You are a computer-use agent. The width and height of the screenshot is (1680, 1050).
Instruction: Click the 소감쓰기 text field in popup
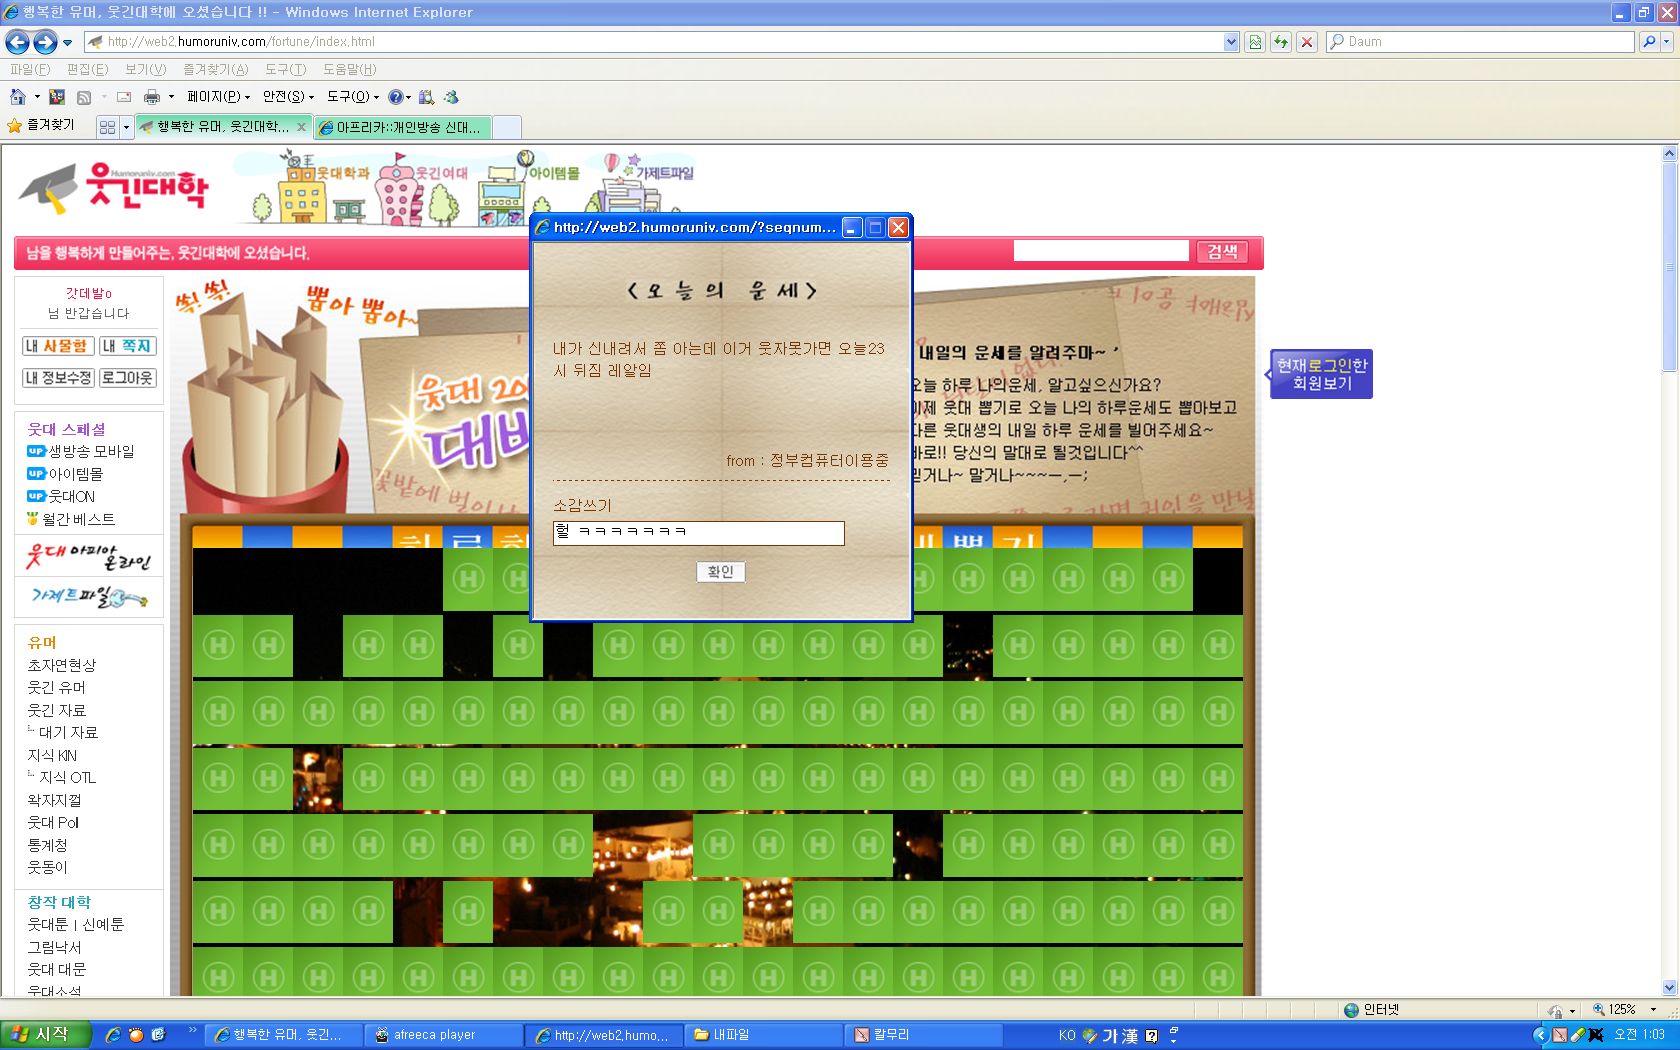pos(698,533)
